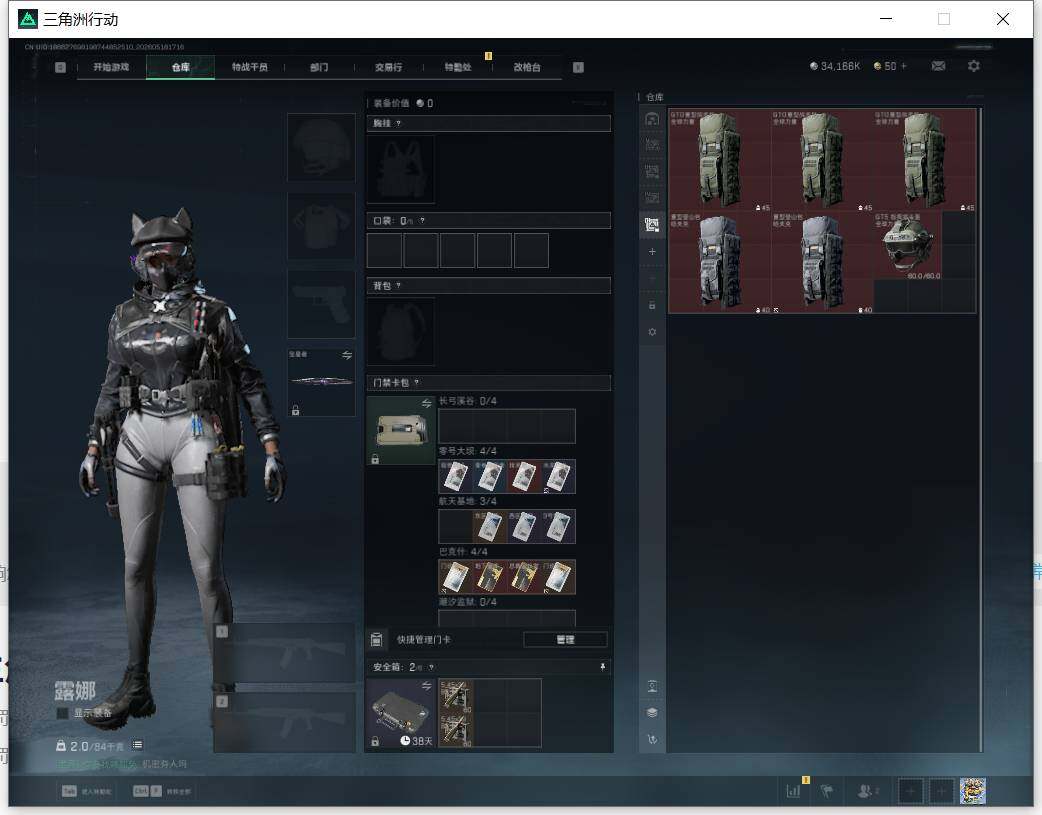1042x815 pixels.
Task: Select the first empty pocket slot
Action: coord(384,250)
